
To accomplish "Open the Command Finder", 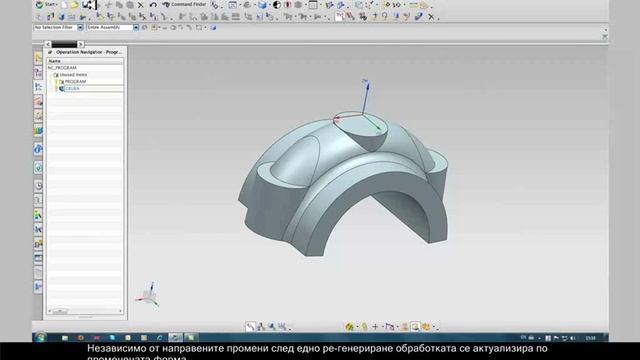I will [184, 4].
